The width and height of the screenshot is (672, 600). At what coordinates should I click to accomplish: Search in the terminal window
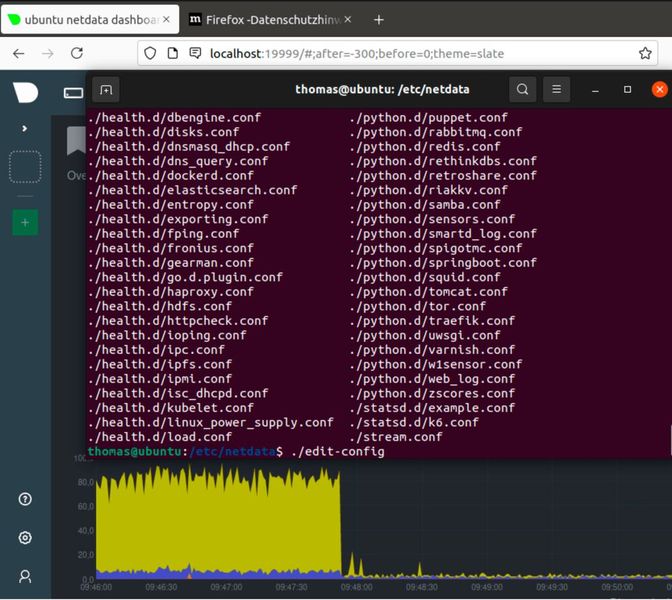(522, 89)
